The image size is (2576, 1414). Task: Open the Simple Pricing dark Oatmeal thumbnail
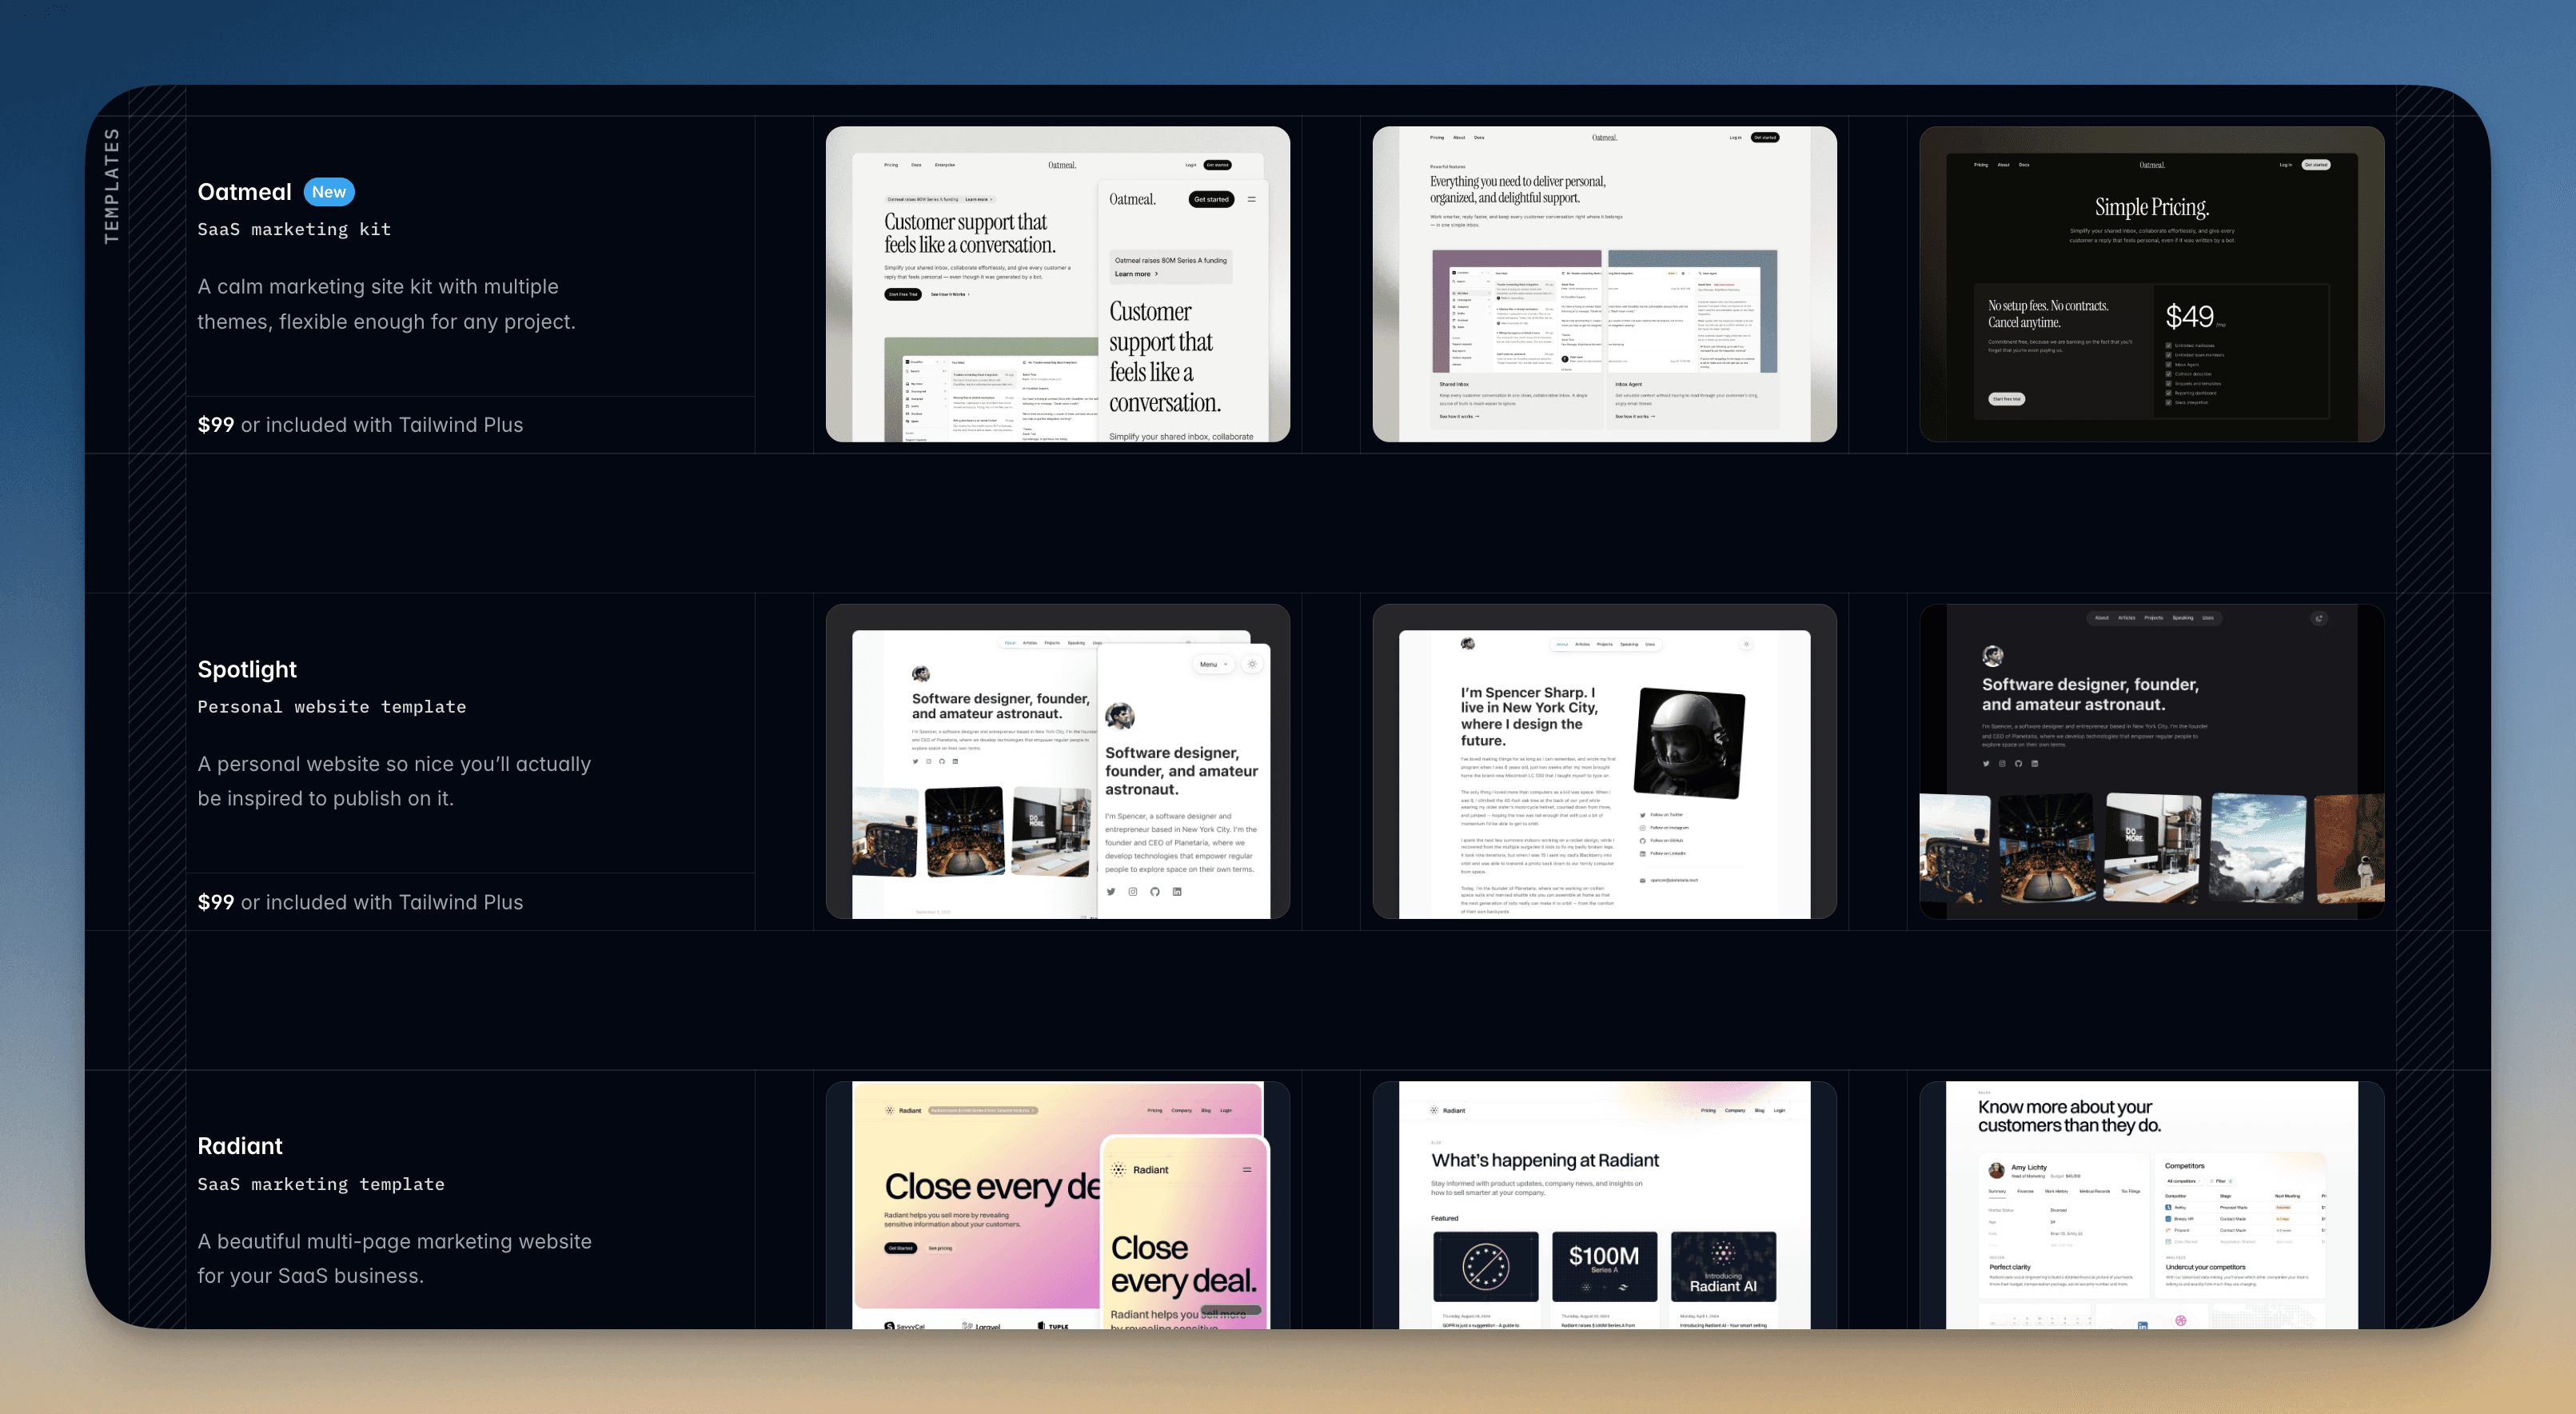pyautogui.click(x=2151, y=284)
